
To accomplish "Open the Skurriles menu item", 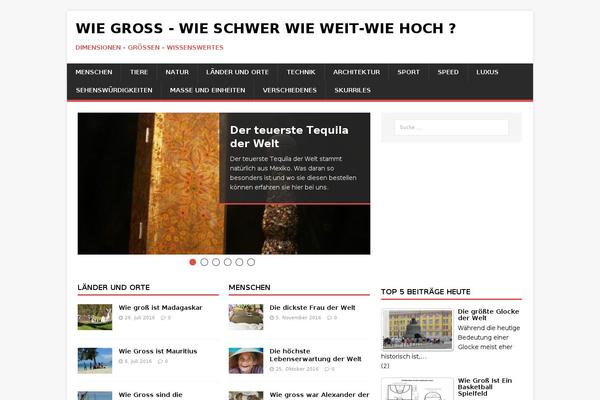I will coord(352,90).
